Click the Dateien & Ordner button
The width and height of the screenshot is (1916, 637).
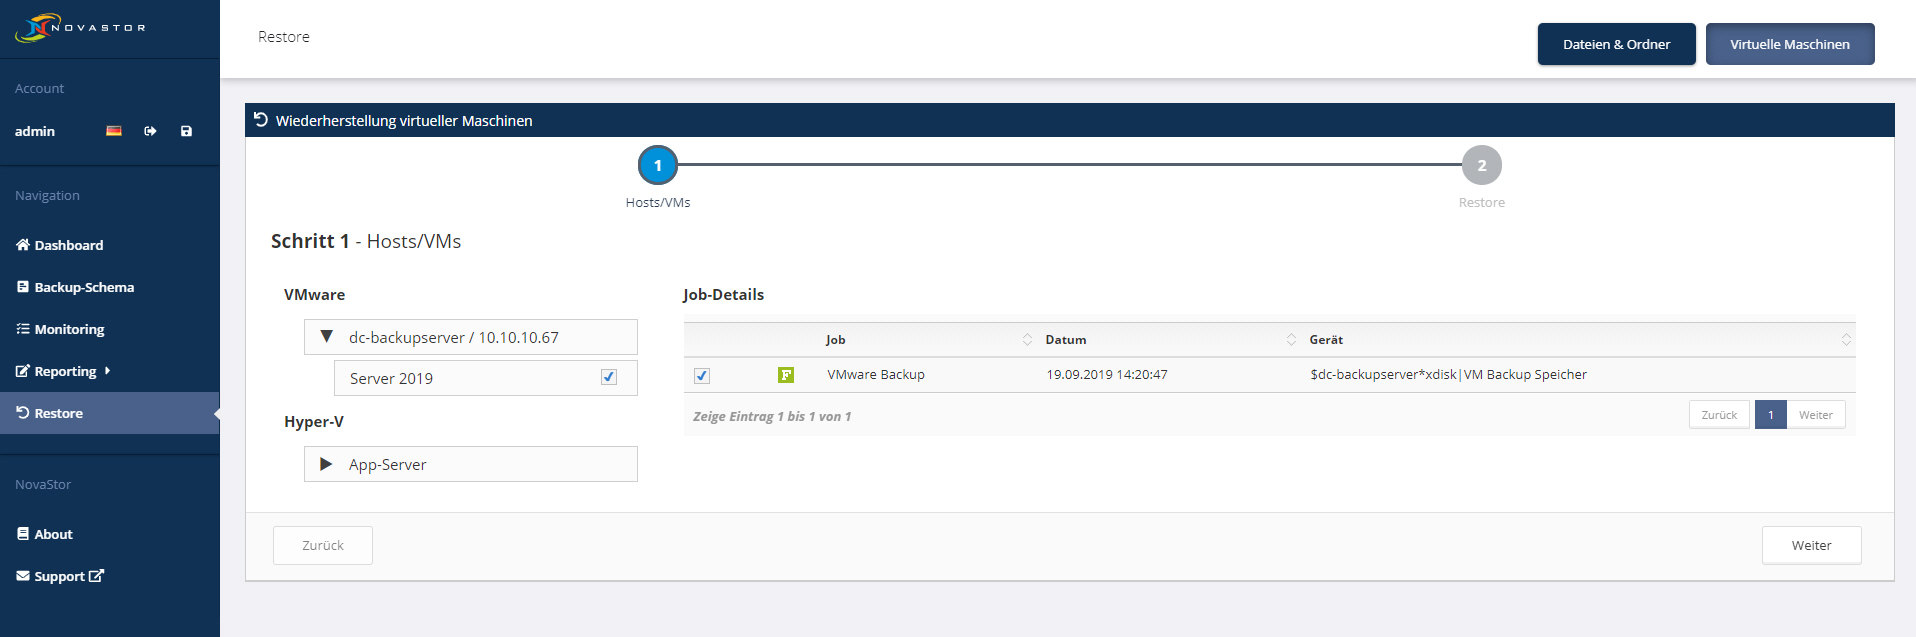pos(1616,44)
